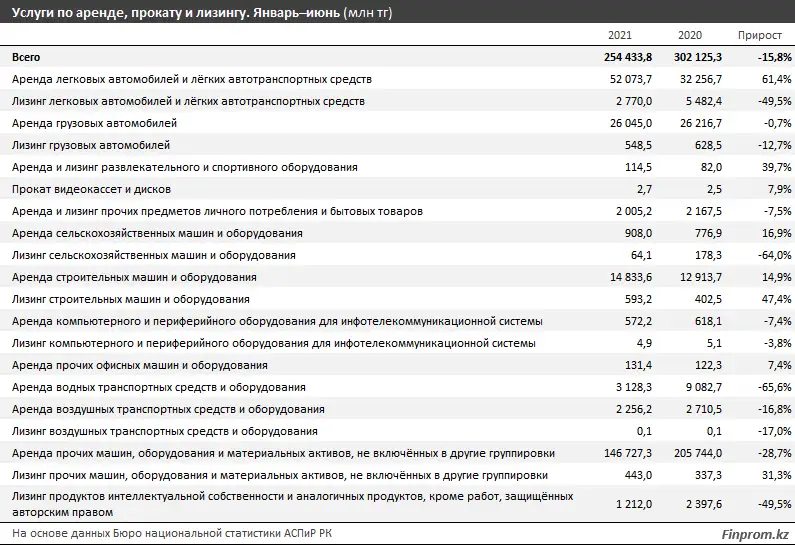
Task: Click the Finprom.kz watermark text
Action: point(754,534)
